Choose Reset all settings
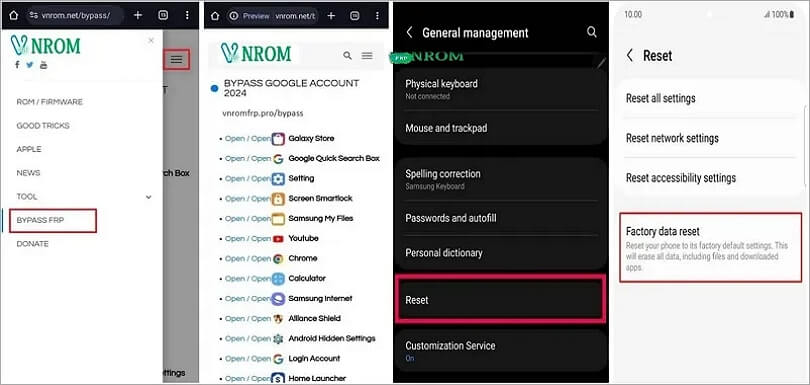The image size is (810, 385). coord(711,98)
